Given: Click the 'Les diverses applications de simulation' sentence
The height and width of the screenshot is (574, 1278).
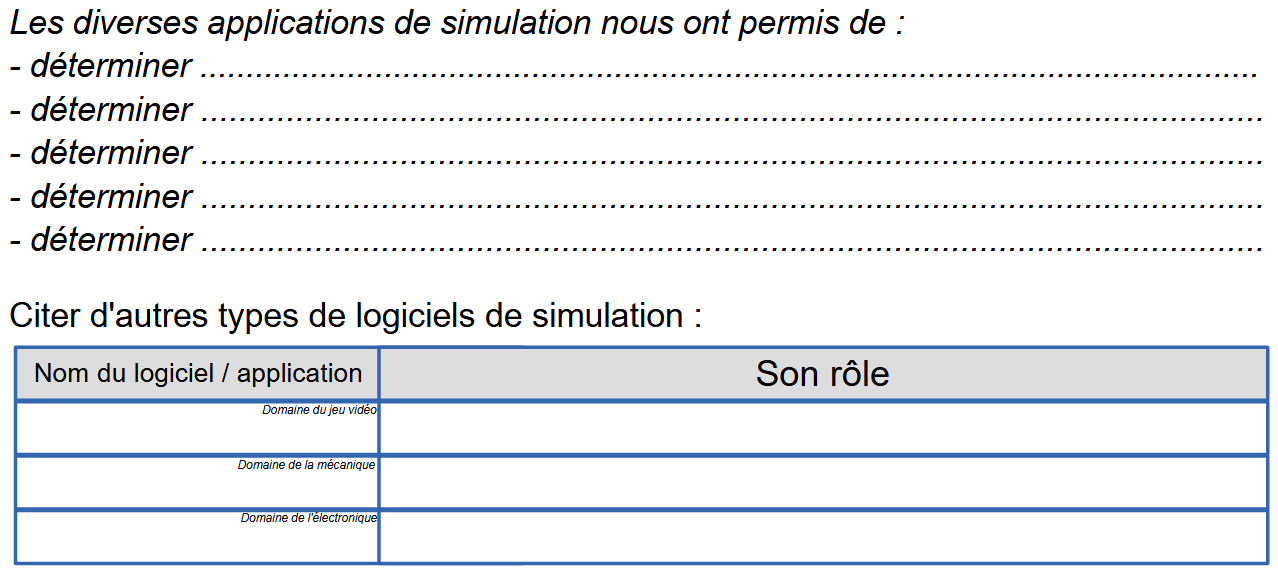Looking at the screenshot, I should pyautogui.click(x=457, y=23).
